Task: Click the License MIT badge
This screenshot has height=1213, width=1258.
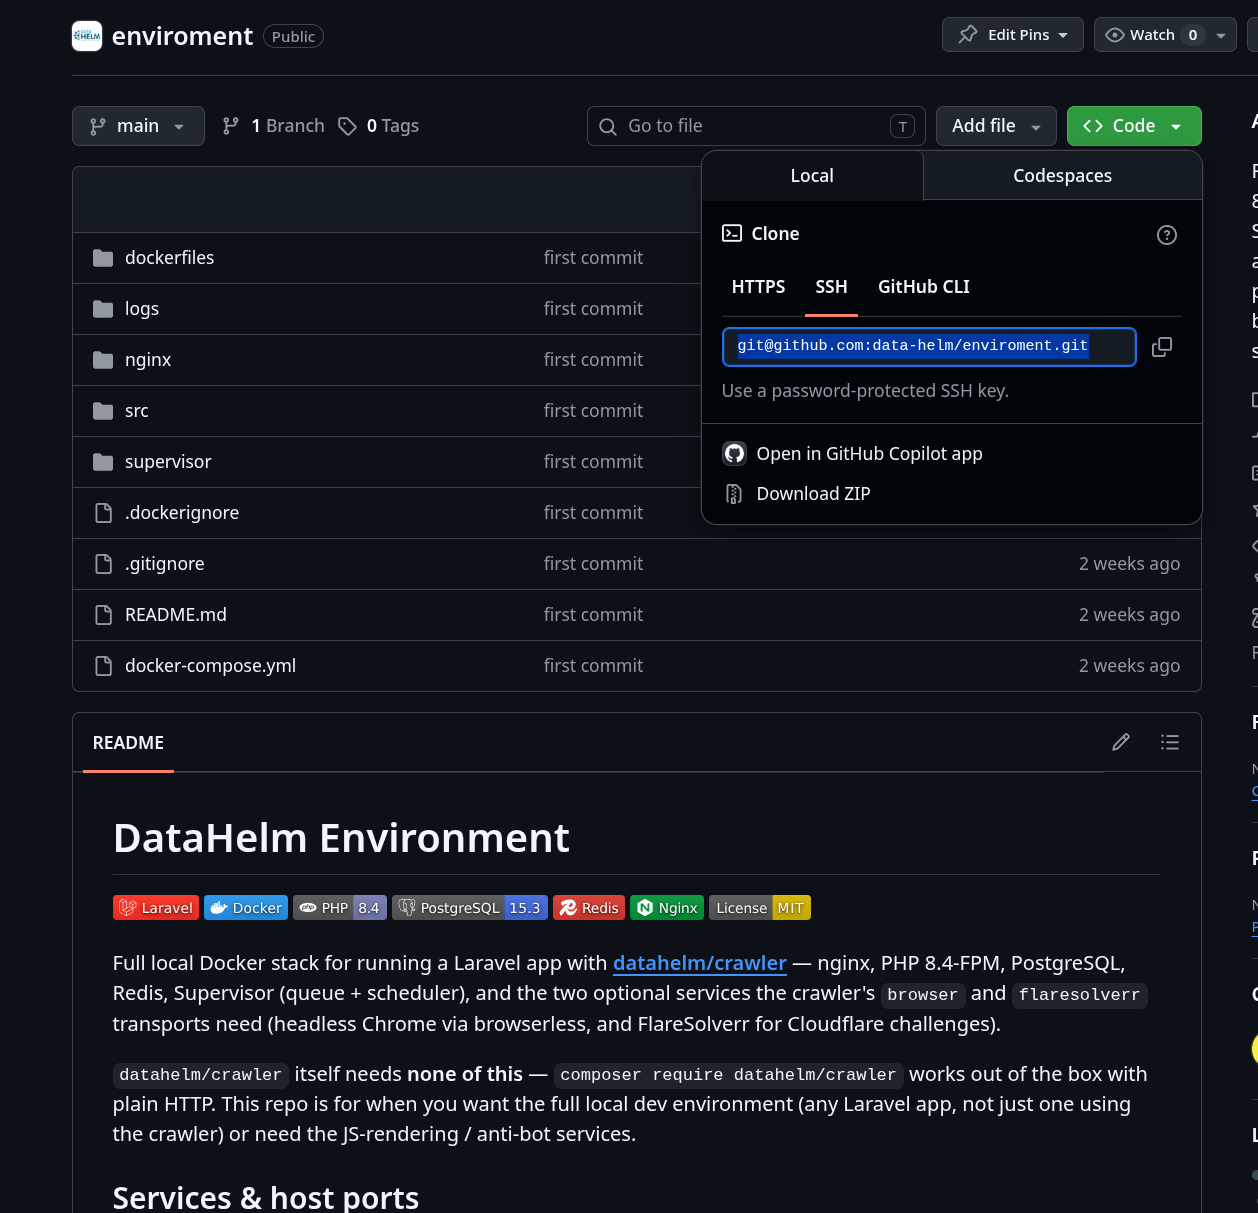Action: [760, 908]
